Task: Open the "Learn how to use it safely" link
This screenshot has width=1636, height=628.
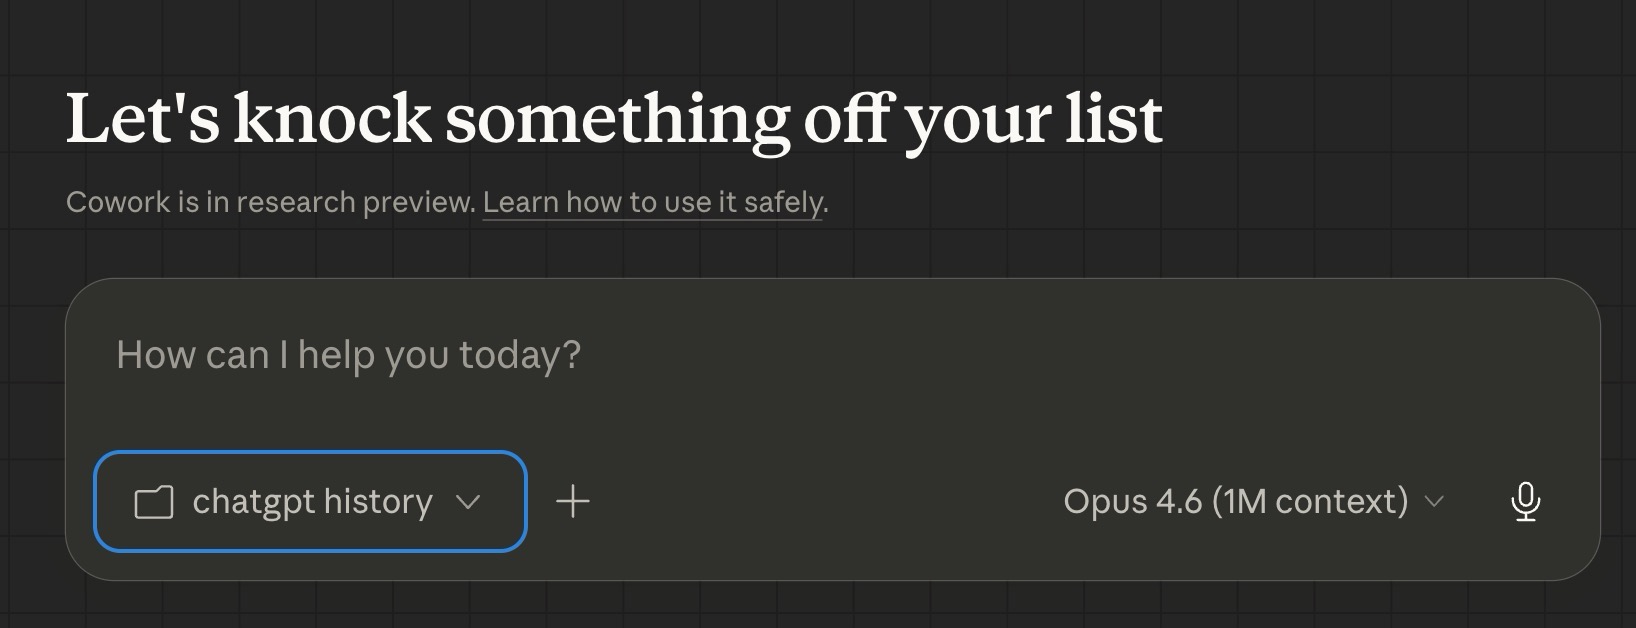Action: tap(652, 202)
